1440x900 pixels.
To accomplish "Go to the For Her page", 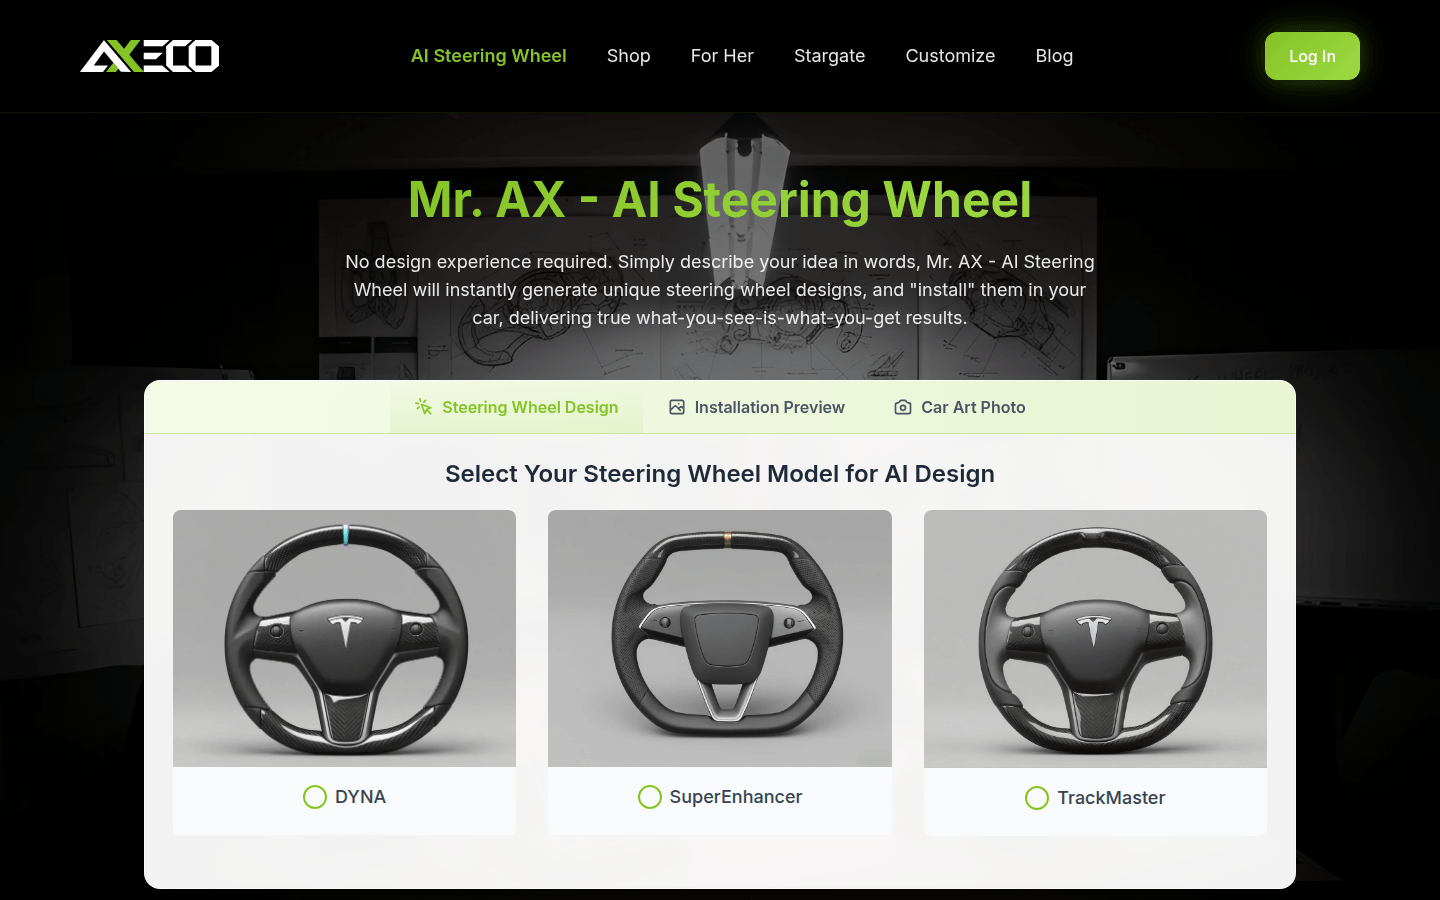I will pyautogui.click(x=722, y=56).
